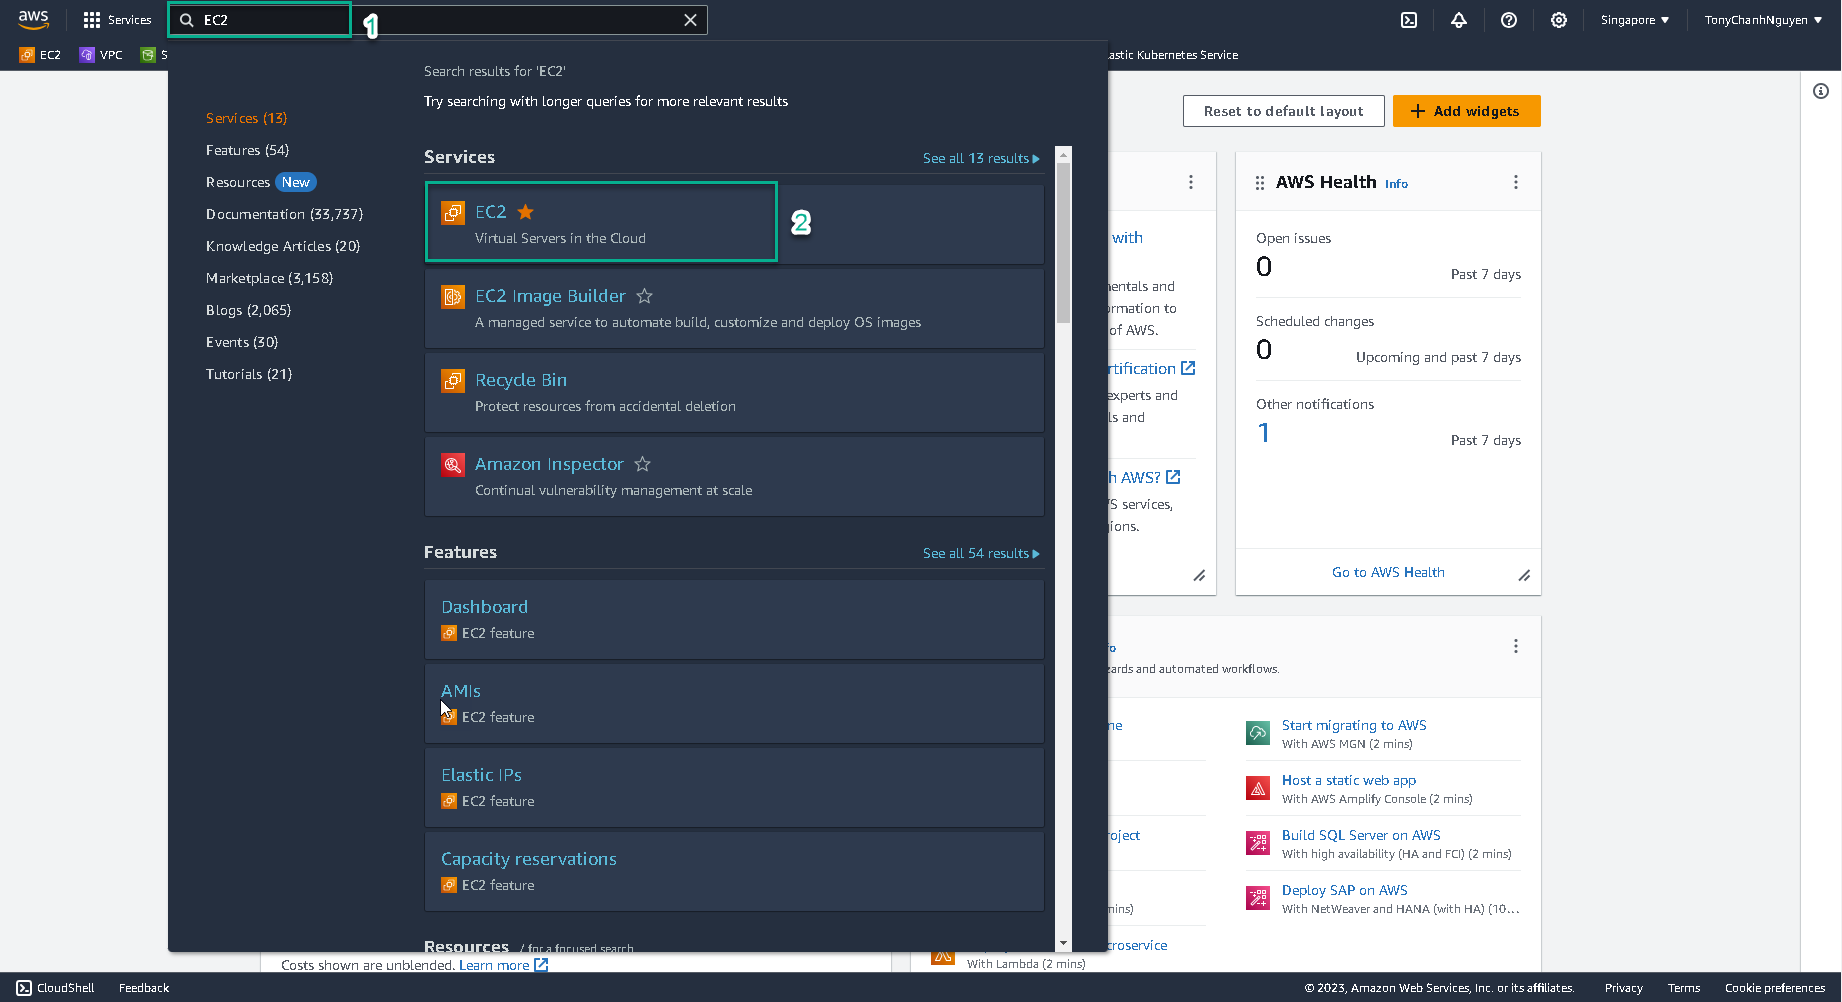Screen dimensions: 1842x1002
Task: Open the settings gear icon
Action: point(1559,20)
